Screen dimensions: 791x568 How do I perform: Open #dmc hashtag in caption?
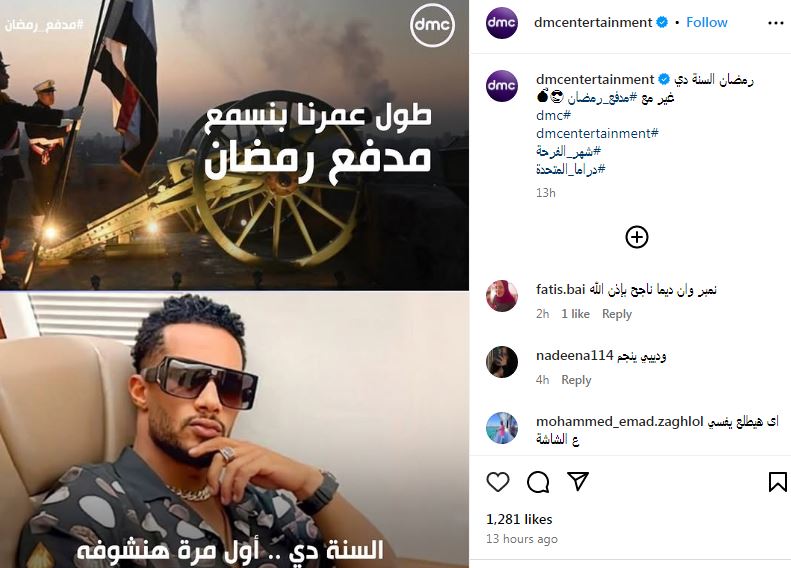pyautogui.click(x=553, y=116)
